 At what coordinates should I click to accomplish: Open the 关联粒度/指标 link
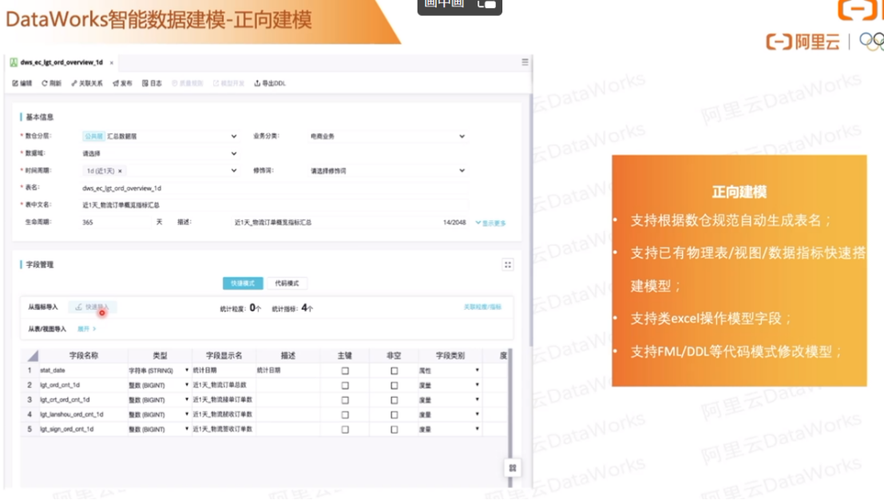tap(482, 307)
